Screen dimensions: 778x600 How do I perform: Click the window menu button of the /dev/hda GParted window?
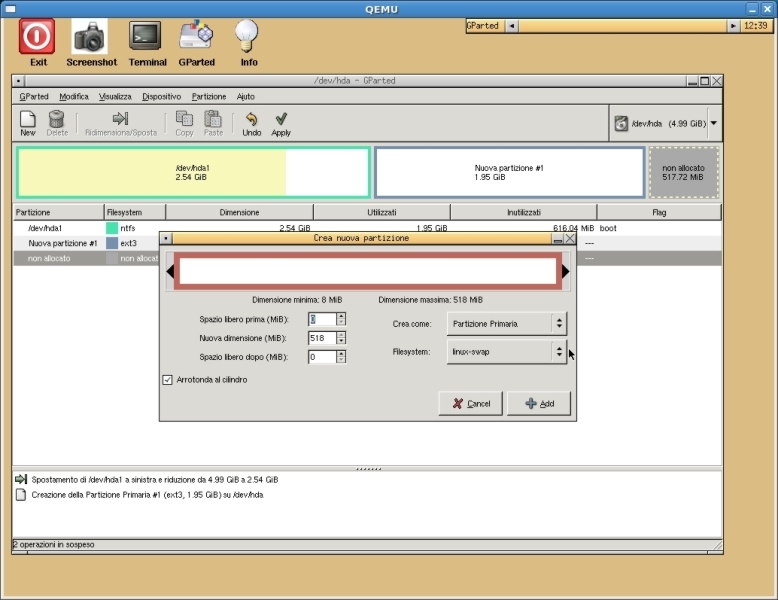point(18,81)
